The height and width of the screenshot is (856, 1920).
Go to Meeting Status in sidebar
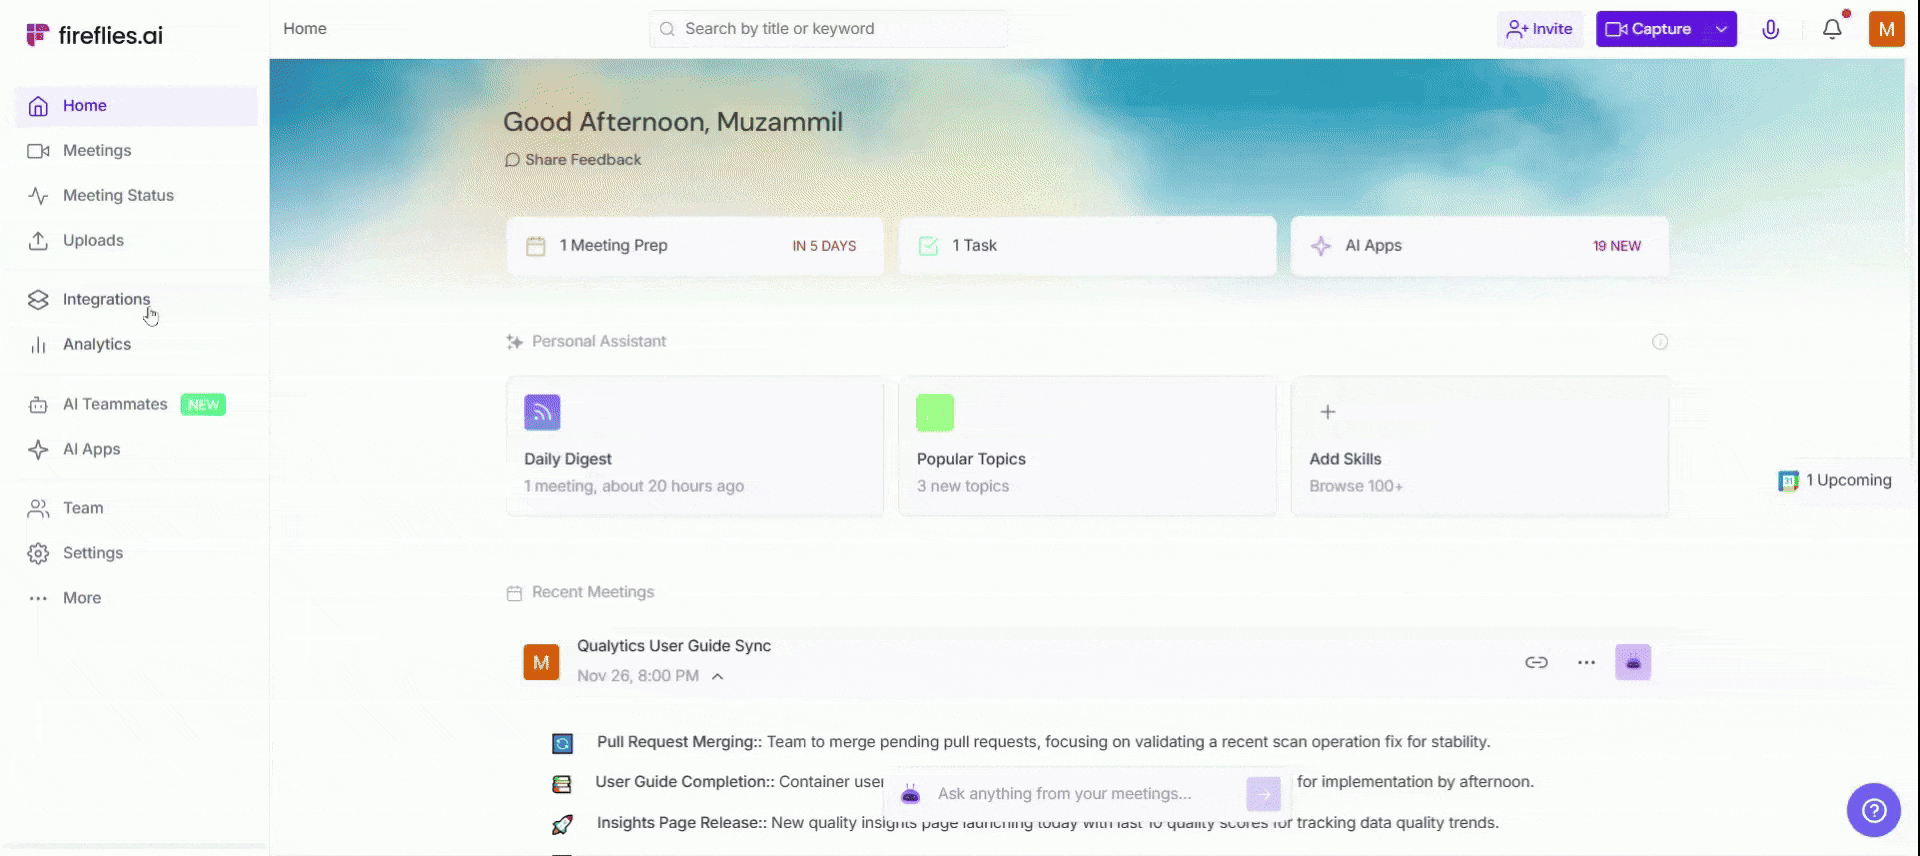point(118,195)
